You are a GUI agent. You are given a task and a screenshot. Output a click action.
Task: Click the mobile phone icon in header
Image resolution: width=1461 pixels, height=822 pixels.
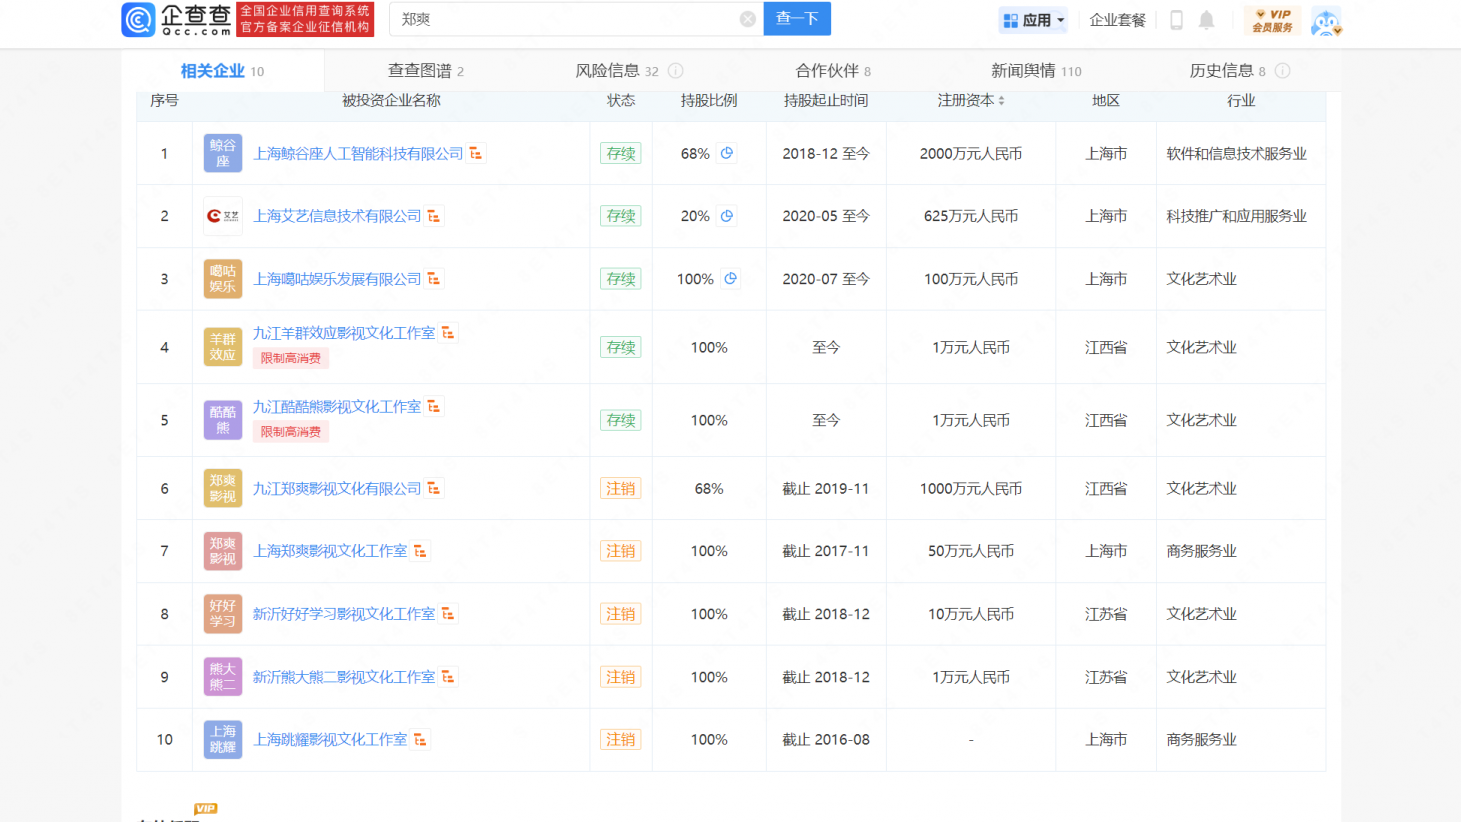(1177, 20)
